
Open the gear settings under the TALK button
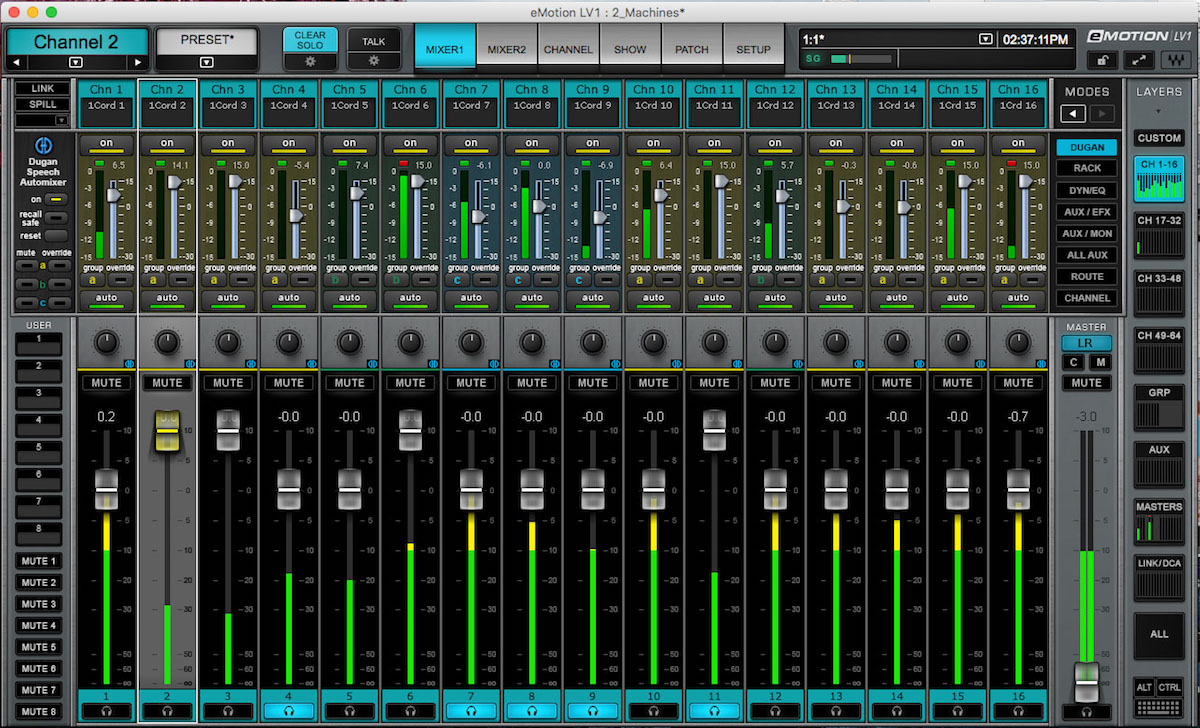(373, 60)
